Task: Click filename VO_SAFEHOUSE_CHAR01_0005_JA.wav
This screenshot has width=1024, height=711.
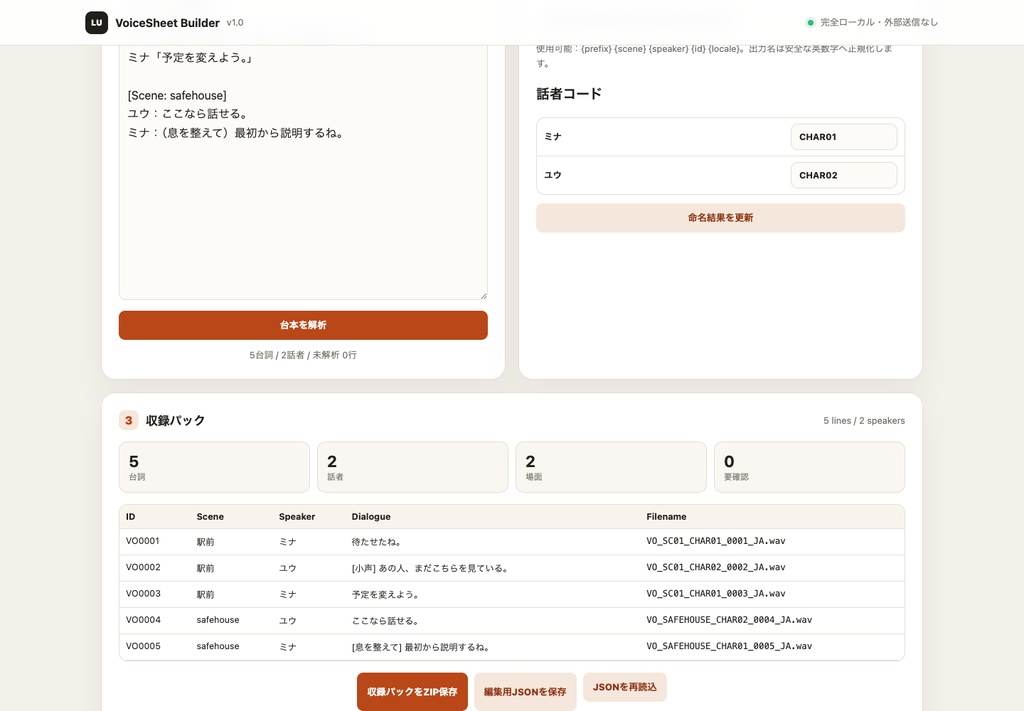Action: 729,646
